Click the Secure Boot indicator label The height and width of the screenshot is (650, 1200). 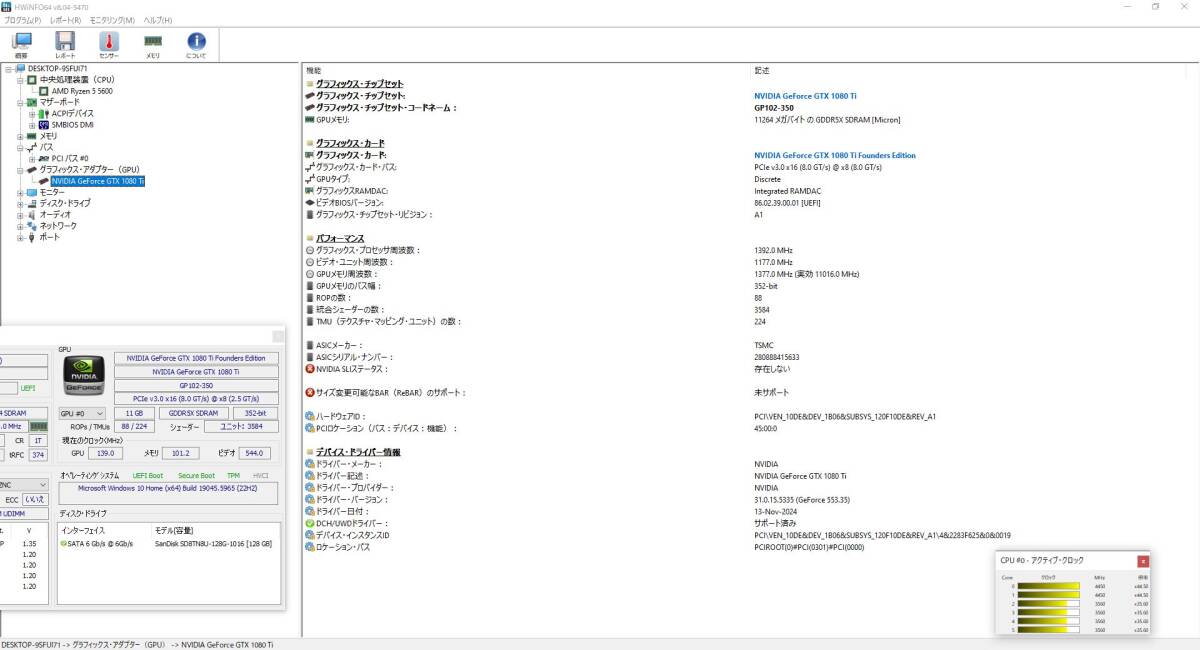coord(196,475)
